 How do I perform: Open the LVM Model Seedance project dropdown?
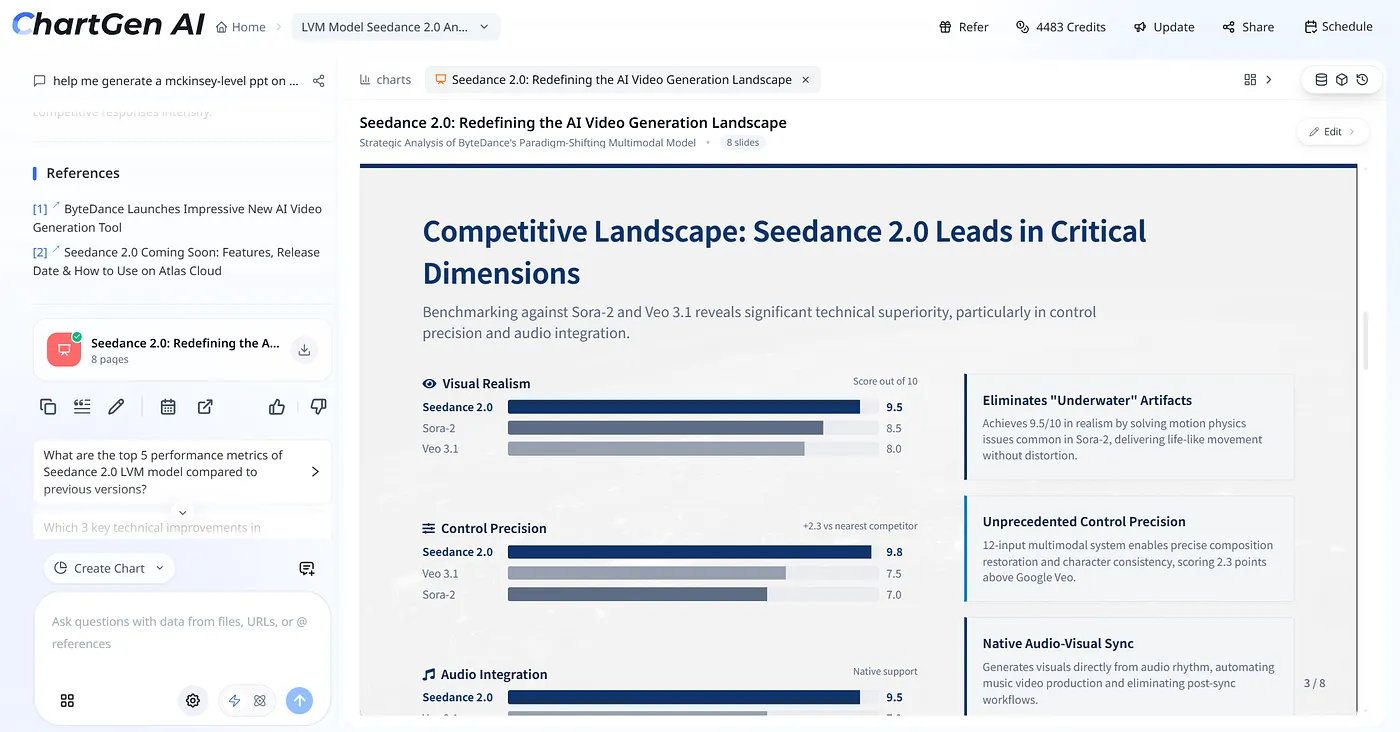396,27
